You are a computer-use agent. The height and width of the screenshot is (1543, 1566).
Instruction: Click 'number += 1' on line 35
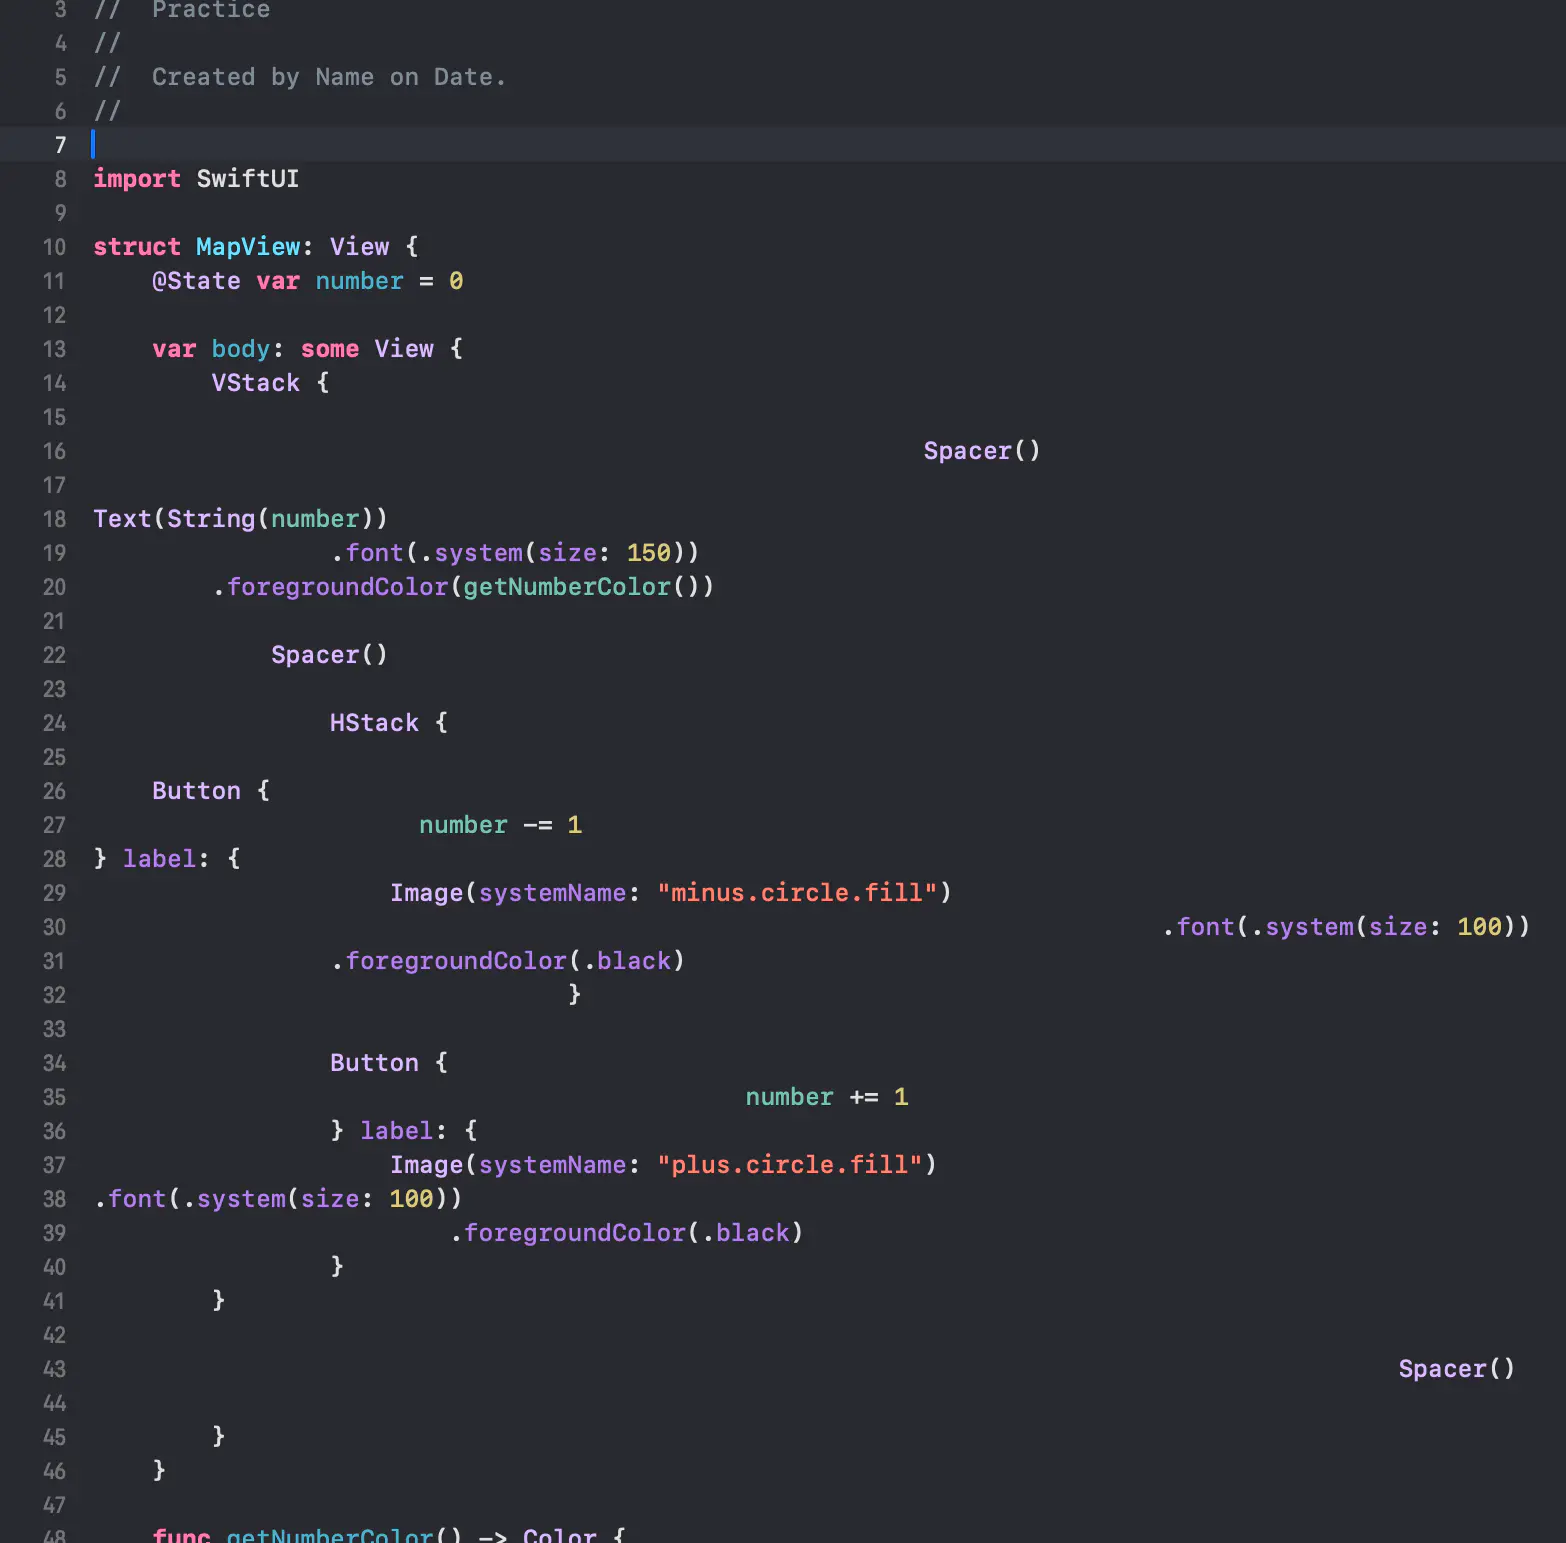(827, 1097)
